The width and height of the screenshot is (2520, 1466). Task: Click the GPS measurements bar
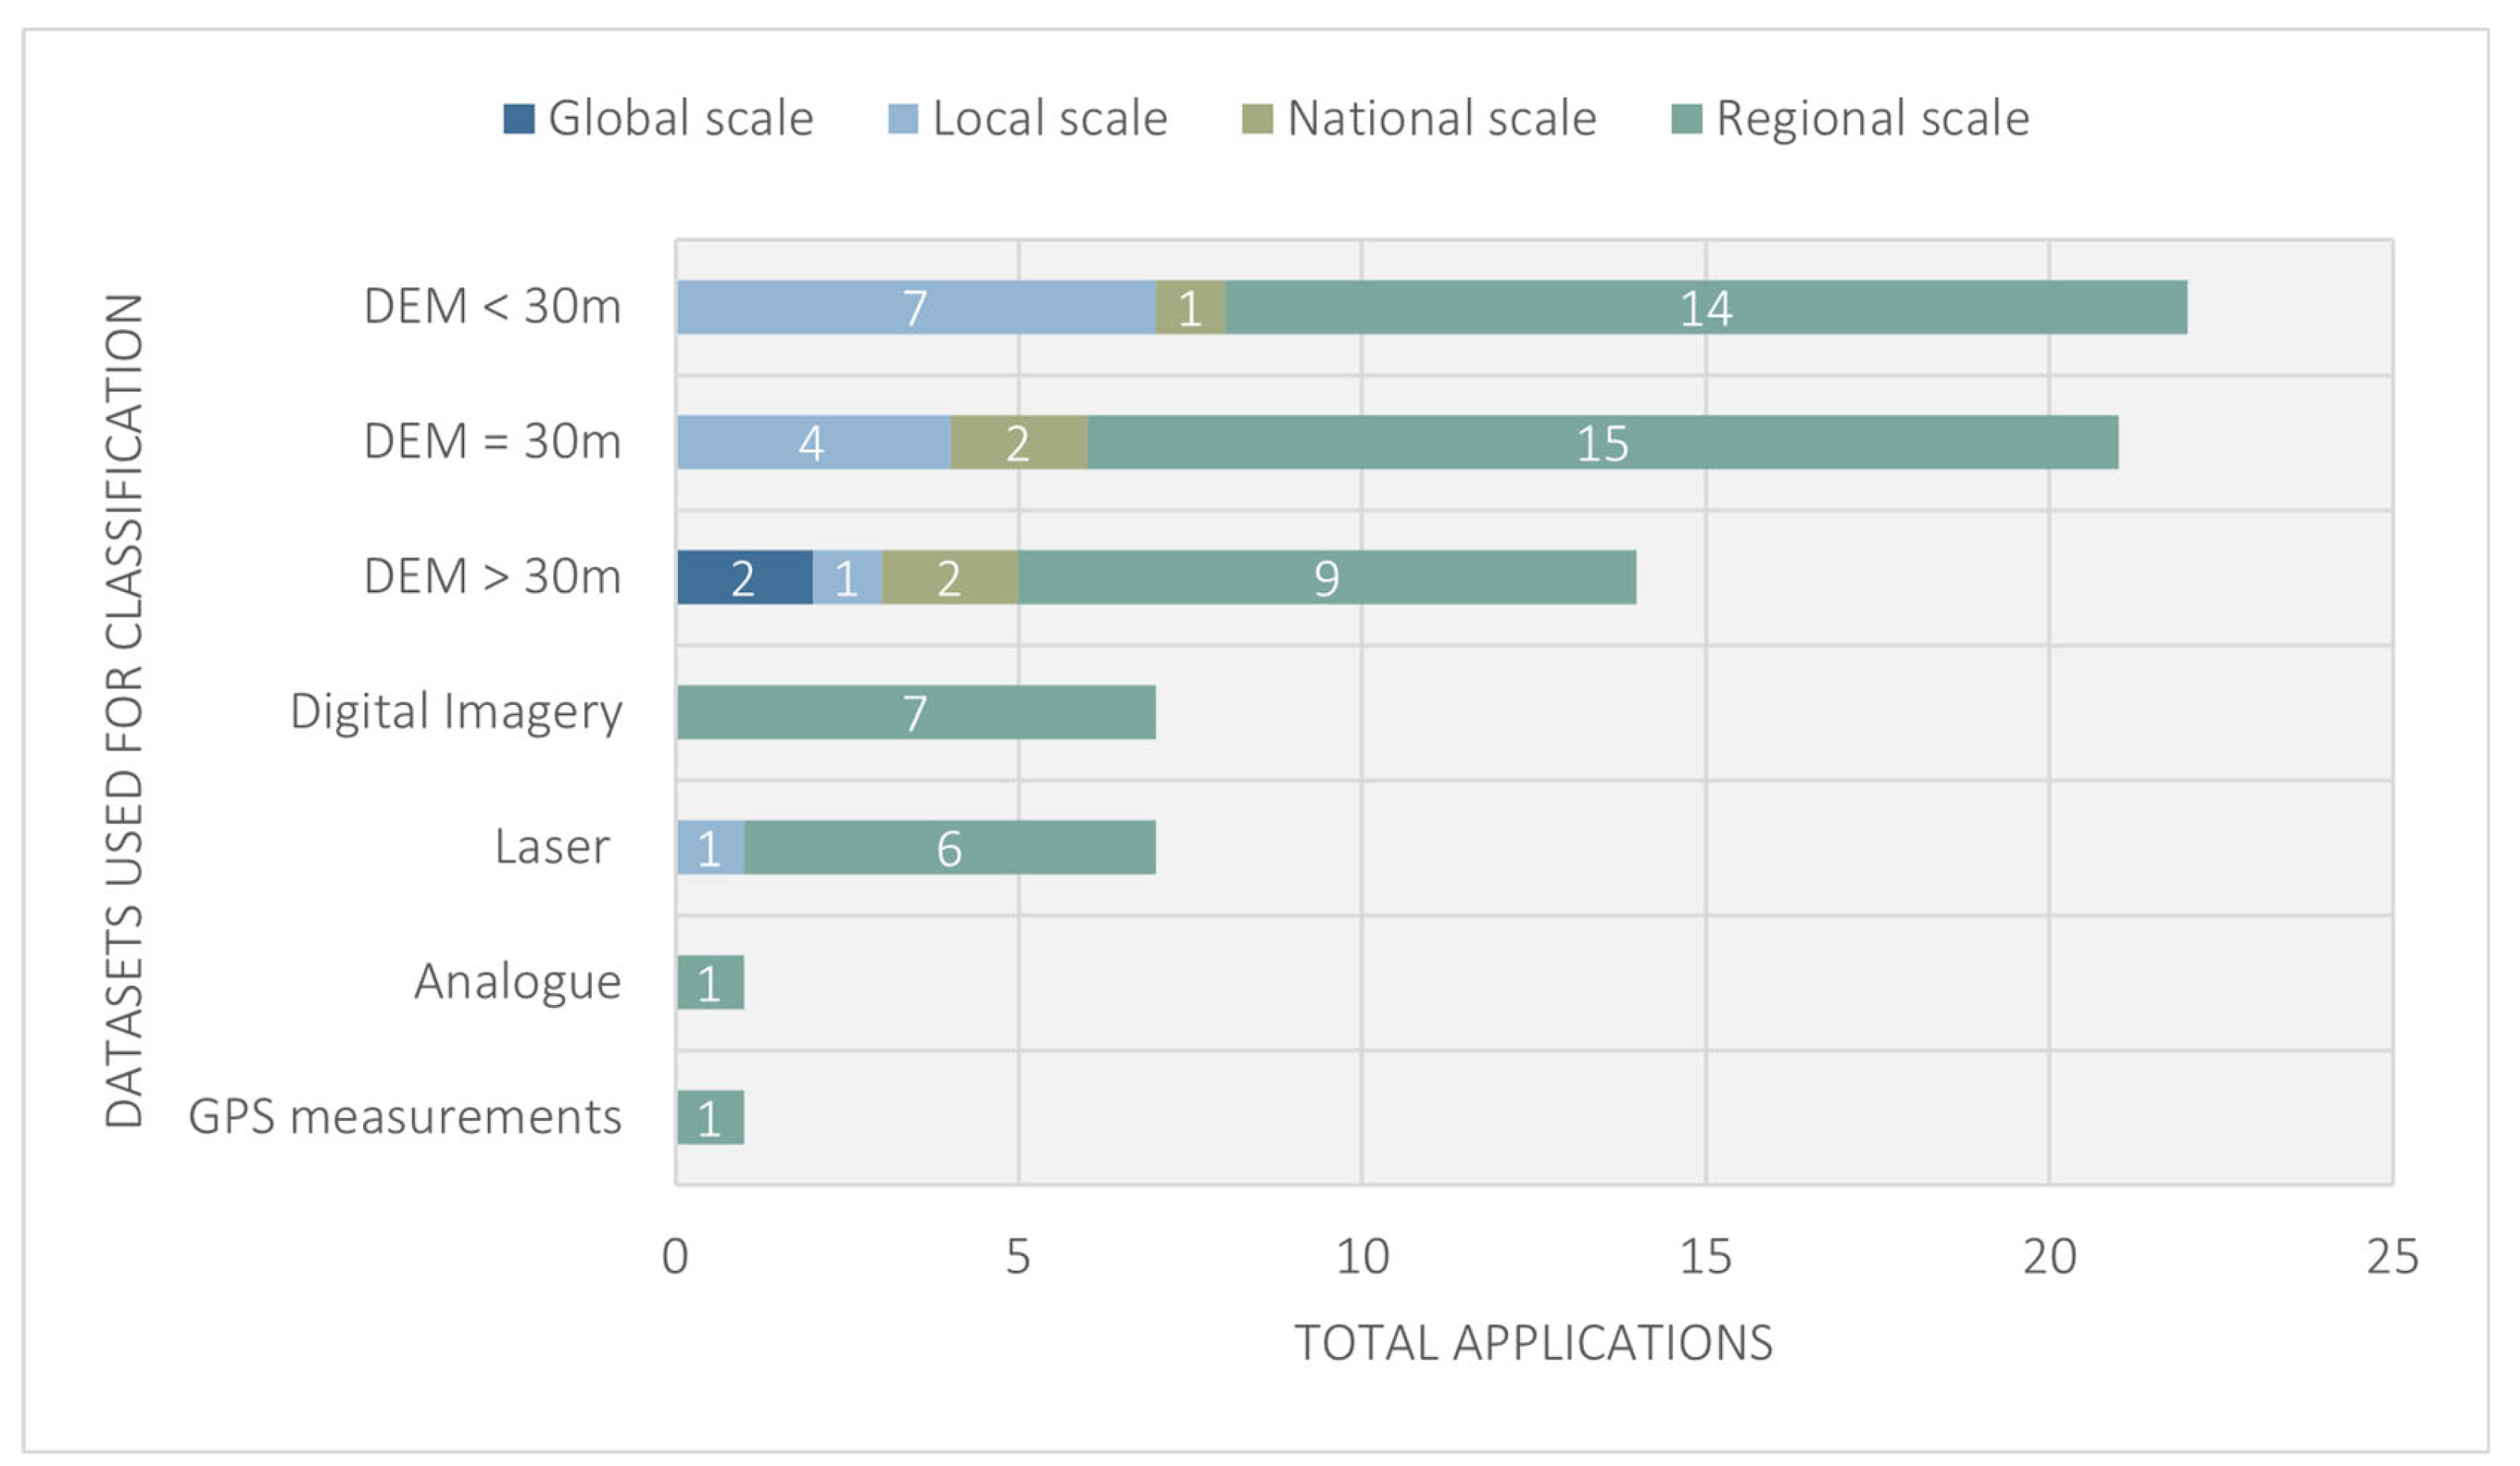click(x=710, y=1117)
